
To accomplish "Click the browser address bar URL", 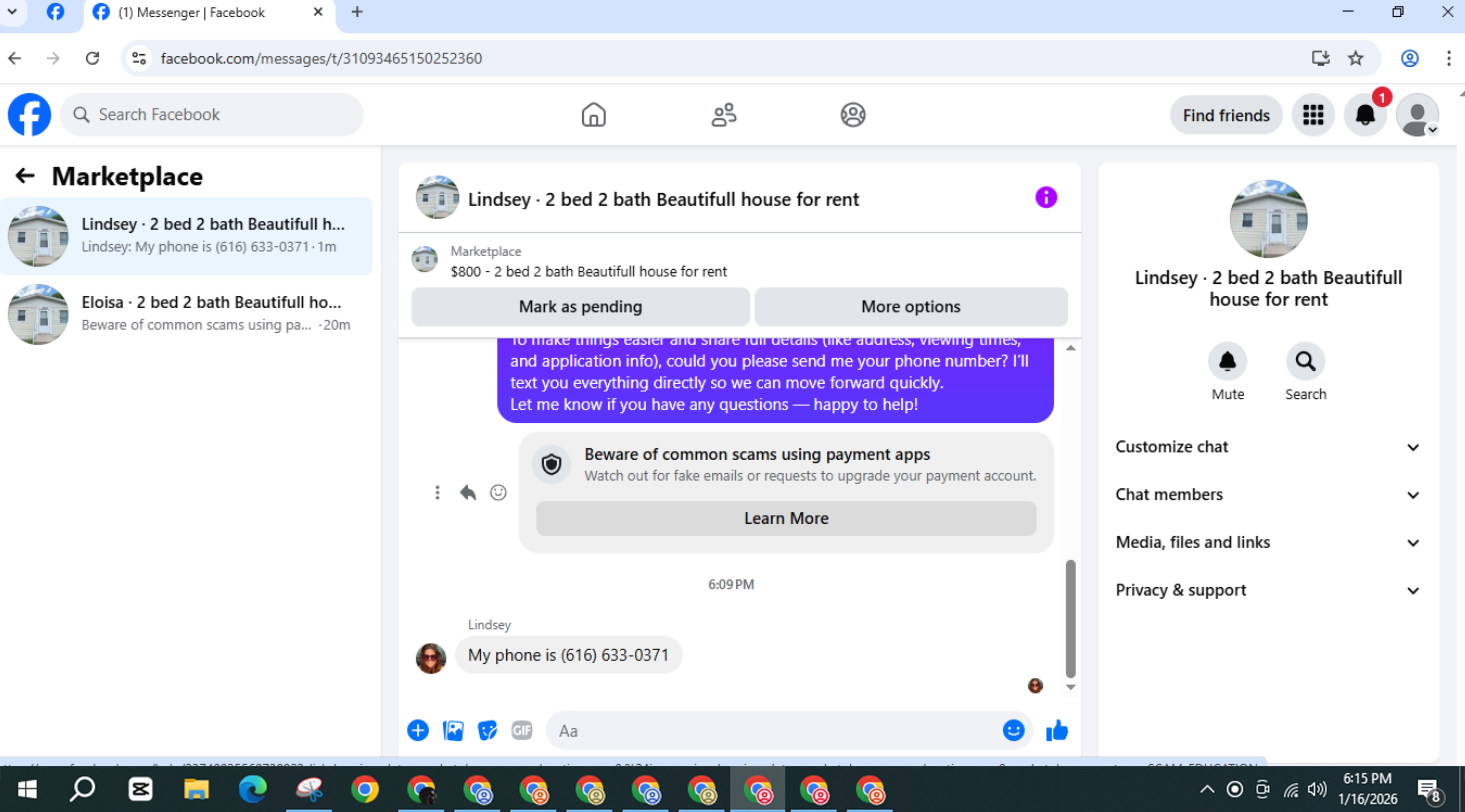I will click(x=322, y=58).
